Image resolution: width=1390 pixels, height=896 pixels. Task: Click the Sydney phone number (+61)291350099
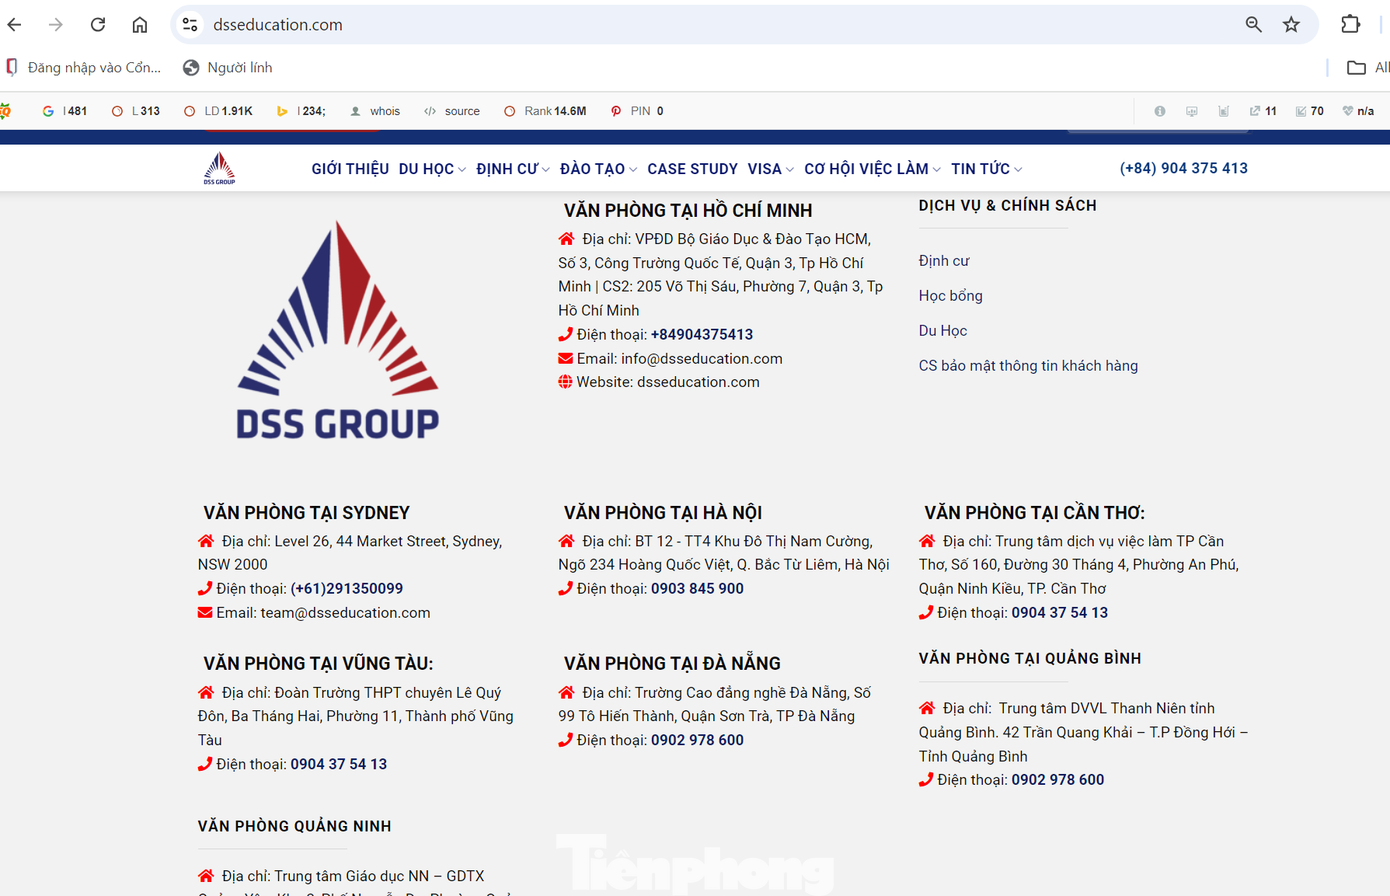click(x=347, y=589)
